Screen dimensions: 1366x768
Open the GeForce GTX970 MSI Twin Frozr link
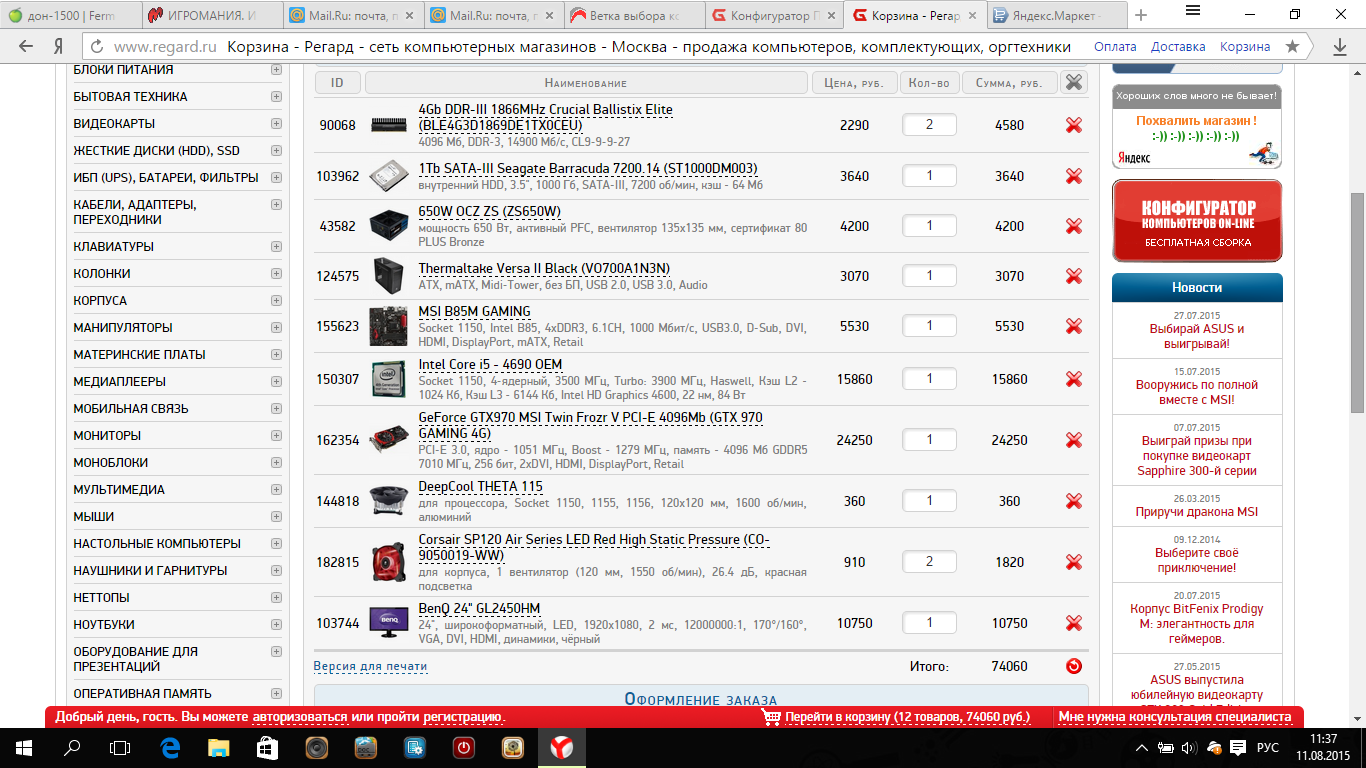pyautogui.click(x=590, y=425)
